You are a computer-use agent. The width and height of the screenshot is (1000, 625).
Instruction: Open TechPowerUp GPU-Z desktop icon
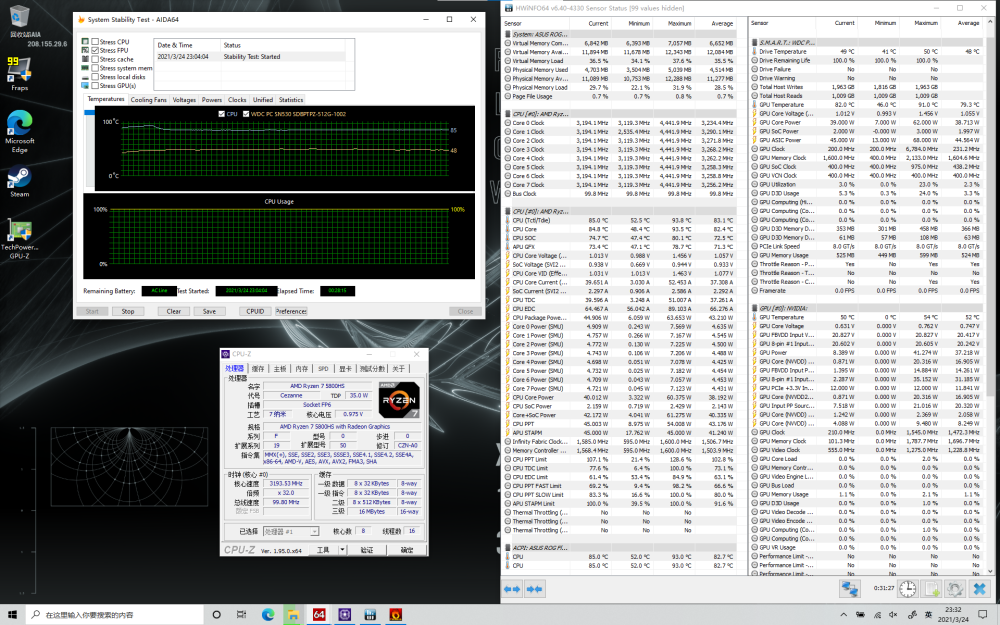tap(18, 234)
